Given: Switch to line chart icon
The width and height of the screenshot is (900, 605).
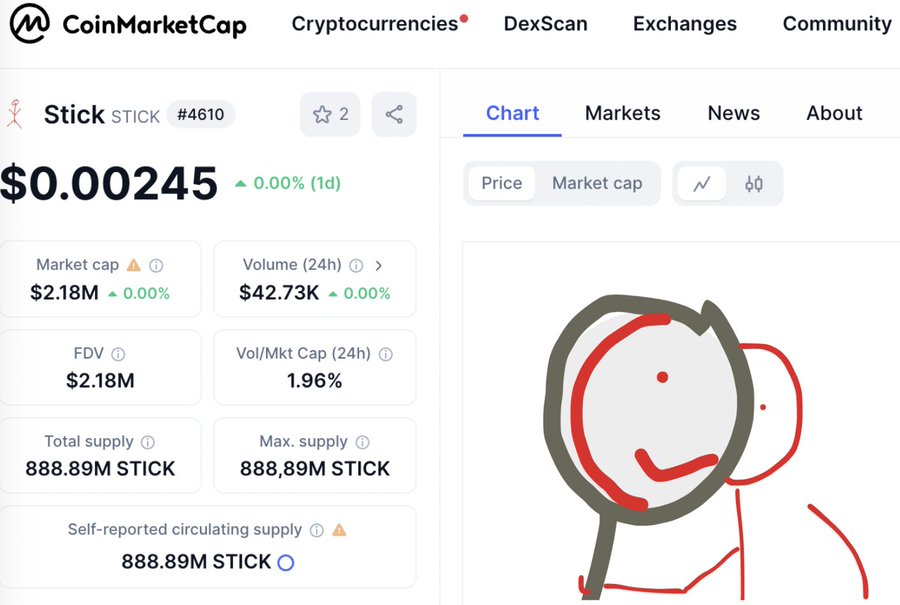Looking at the screenshot, I should 702,184.
